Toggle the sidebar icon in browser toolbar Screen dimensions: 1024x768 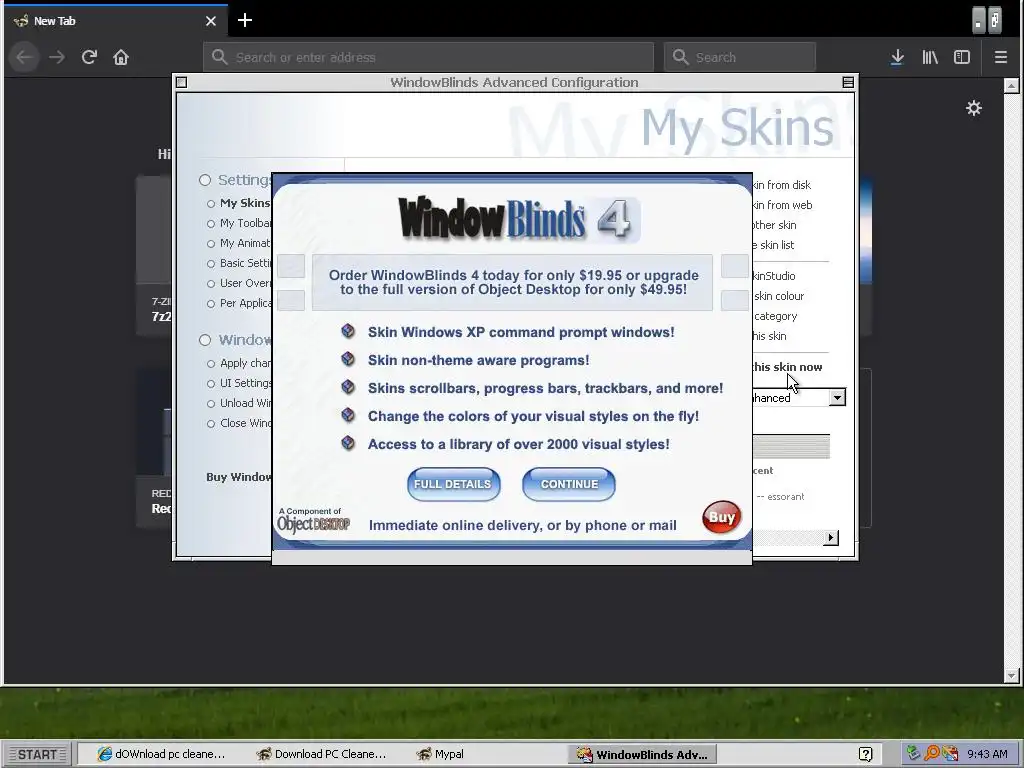tap(962, 57)
